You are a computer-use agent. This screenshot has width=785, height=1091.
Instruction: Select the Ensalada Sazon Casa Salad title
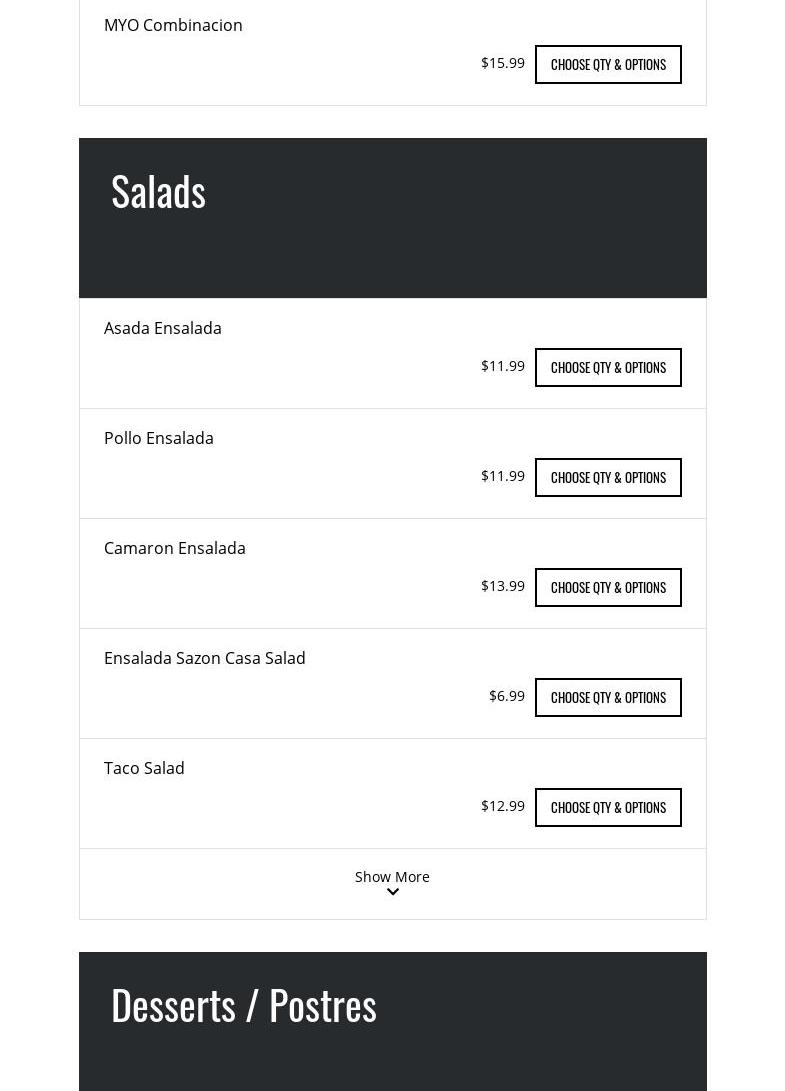pos(205,658)
